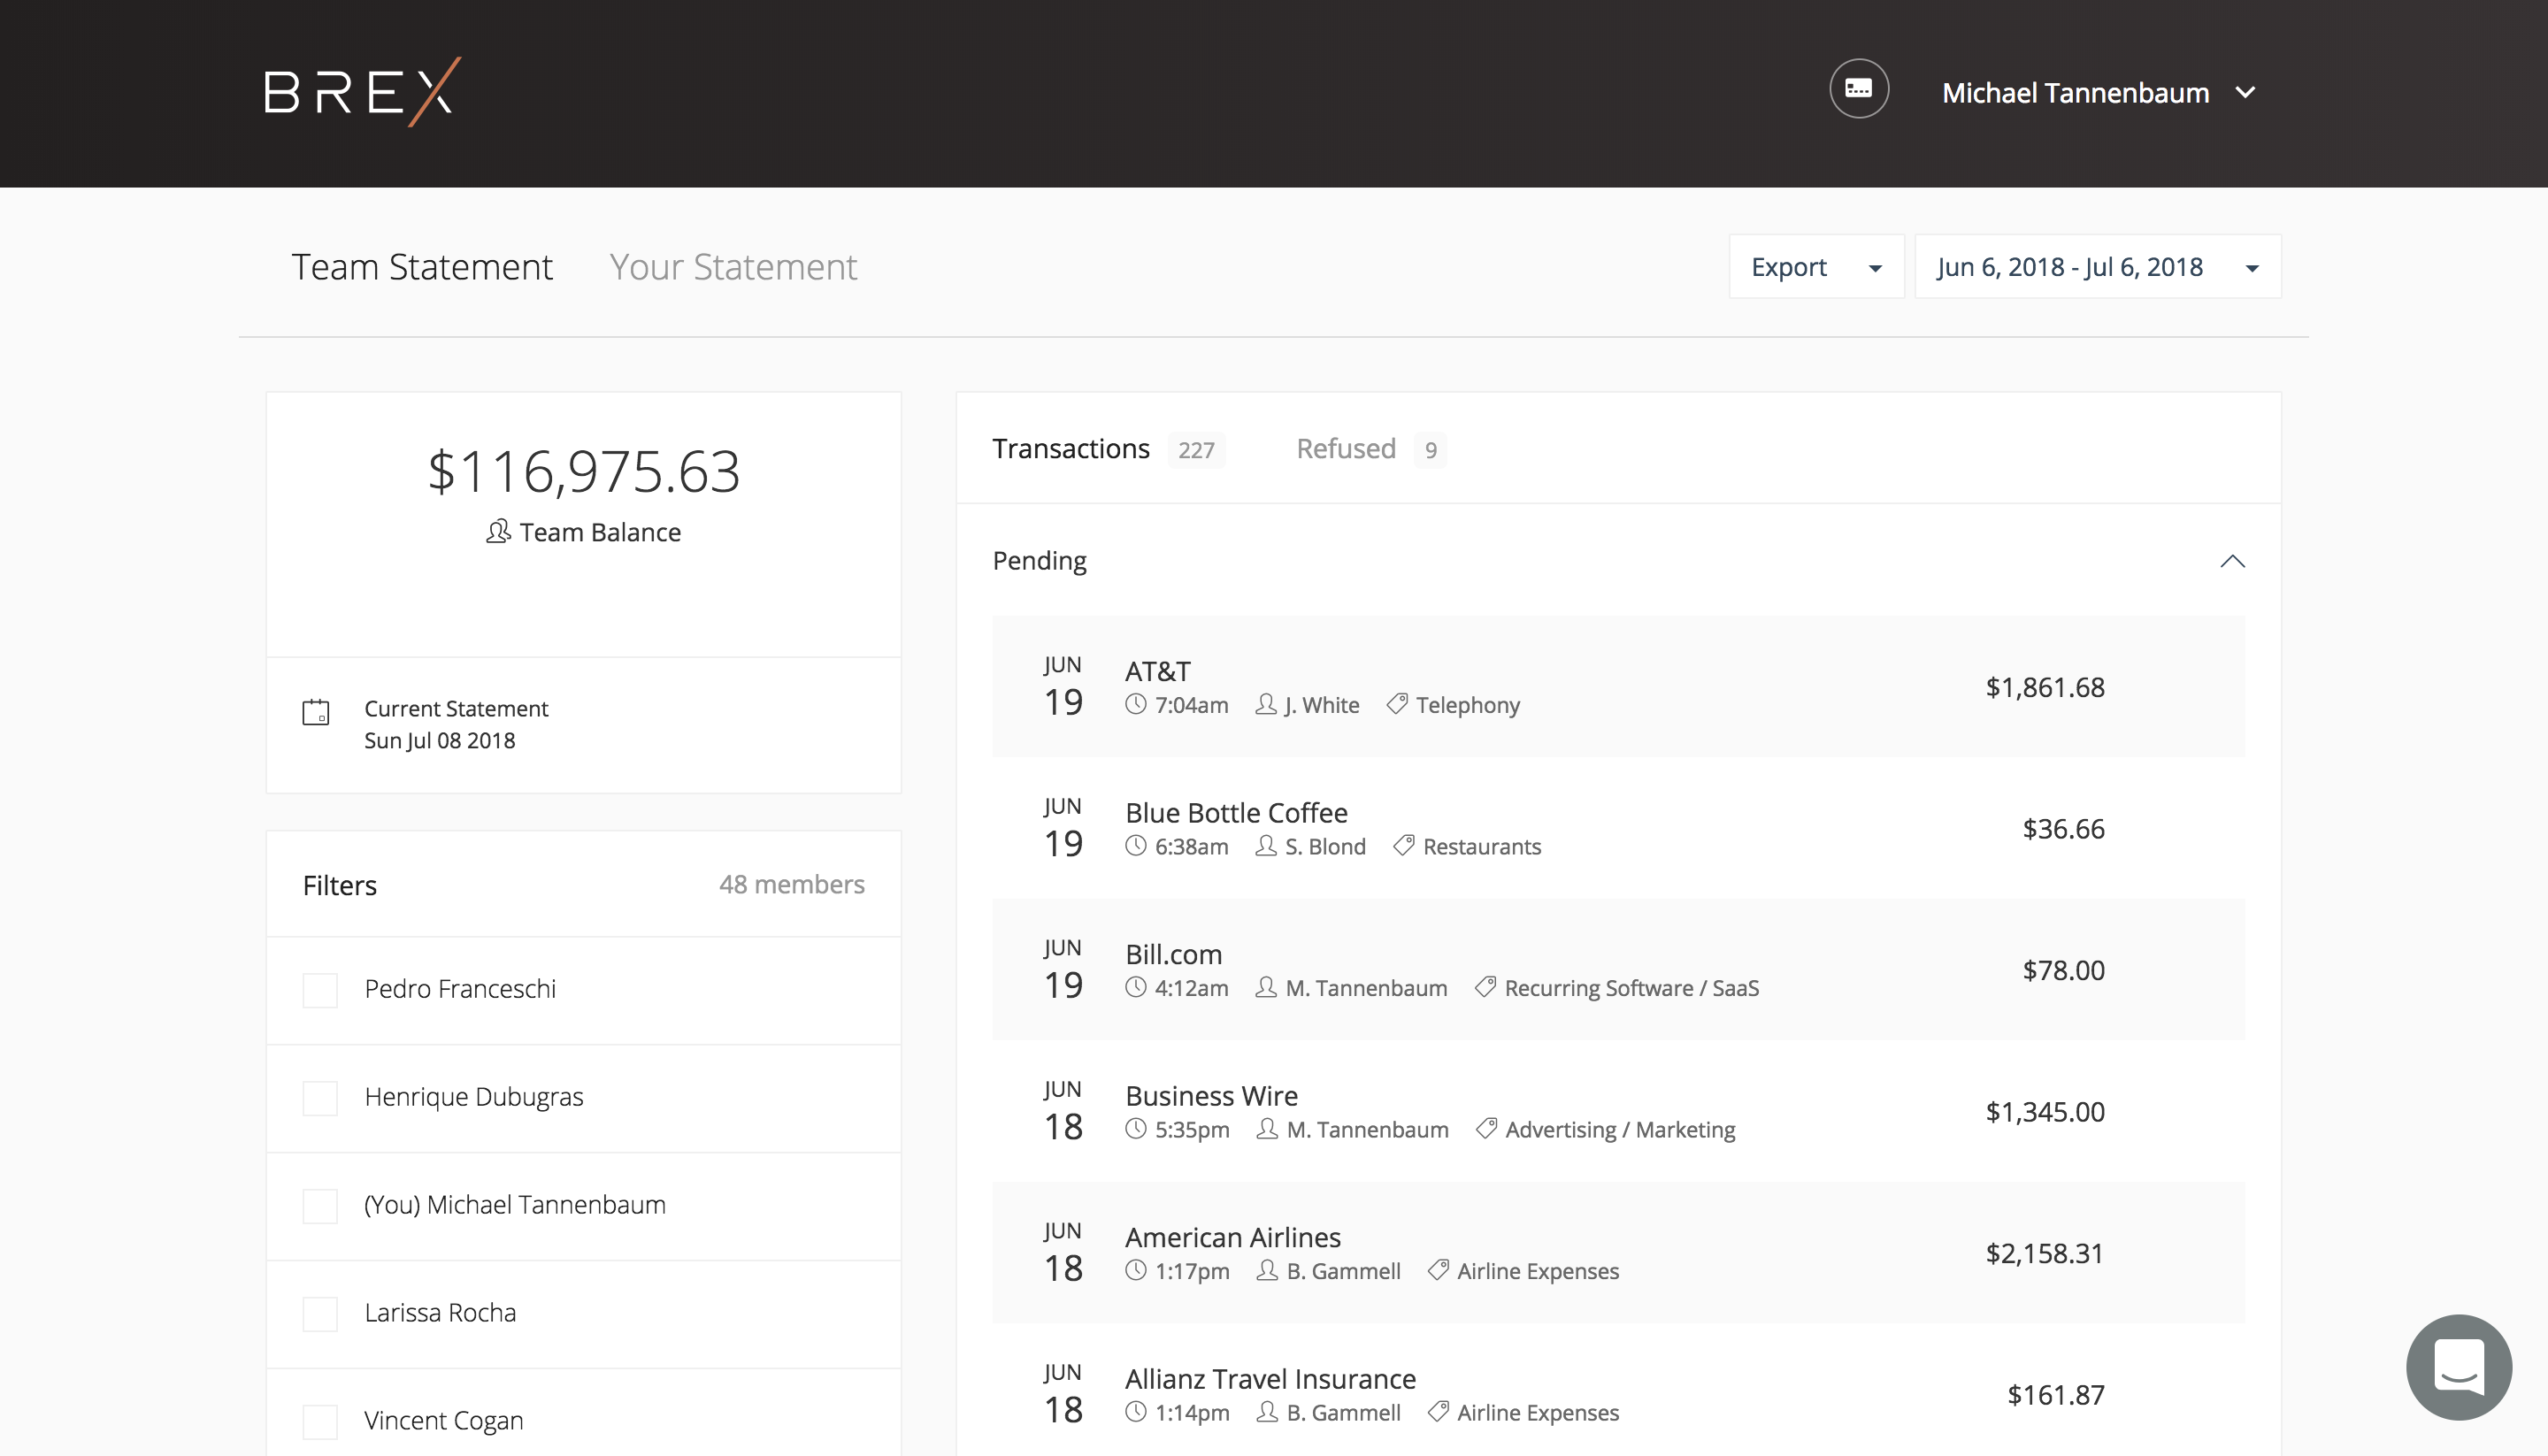Click the $116,975.63 team balance amount
Viewport: 2548px width, 1456px height.
click(x=584, y=471)
